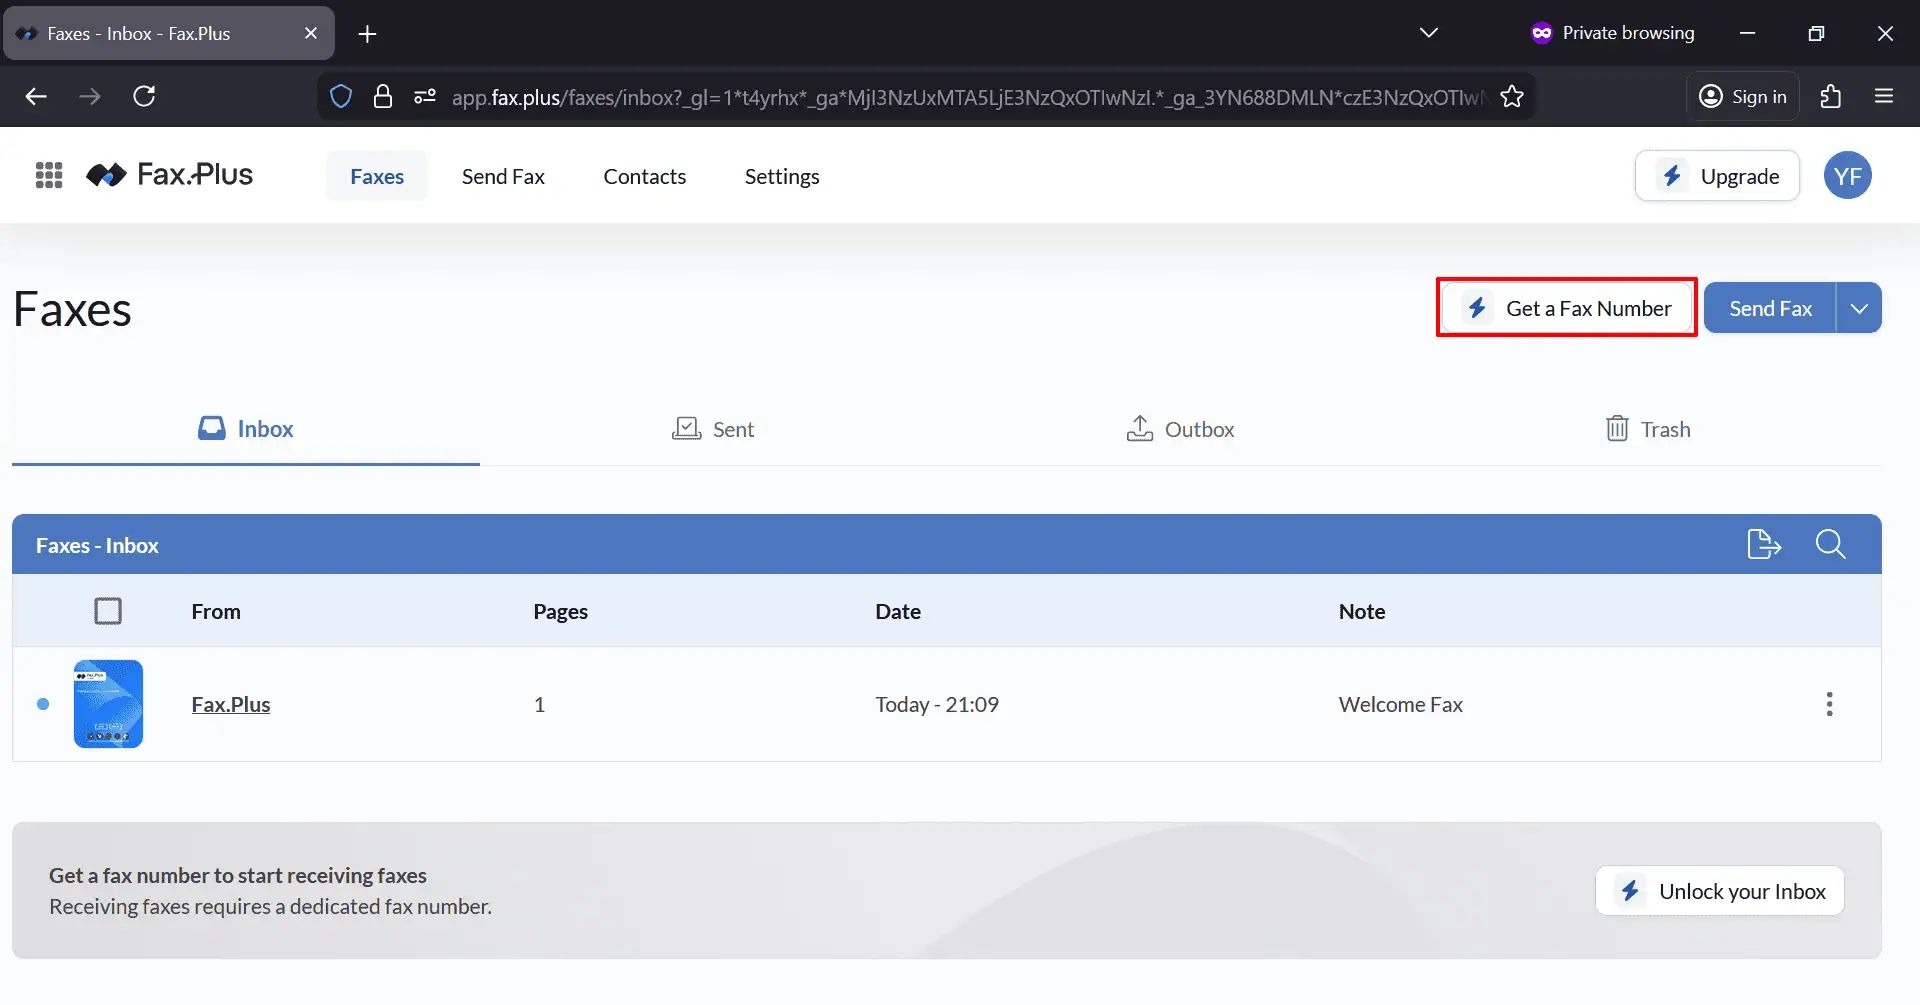Expand the browser tab list chevron
This screenshot has height=1005, width=1920.
click(x=1428, y=33)
